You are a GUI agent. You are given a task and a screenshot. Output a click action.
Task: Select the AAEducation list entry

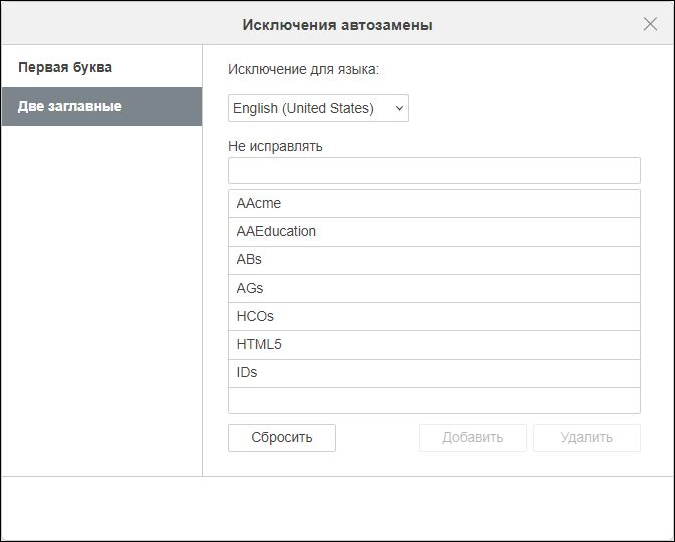coord(434,232)
